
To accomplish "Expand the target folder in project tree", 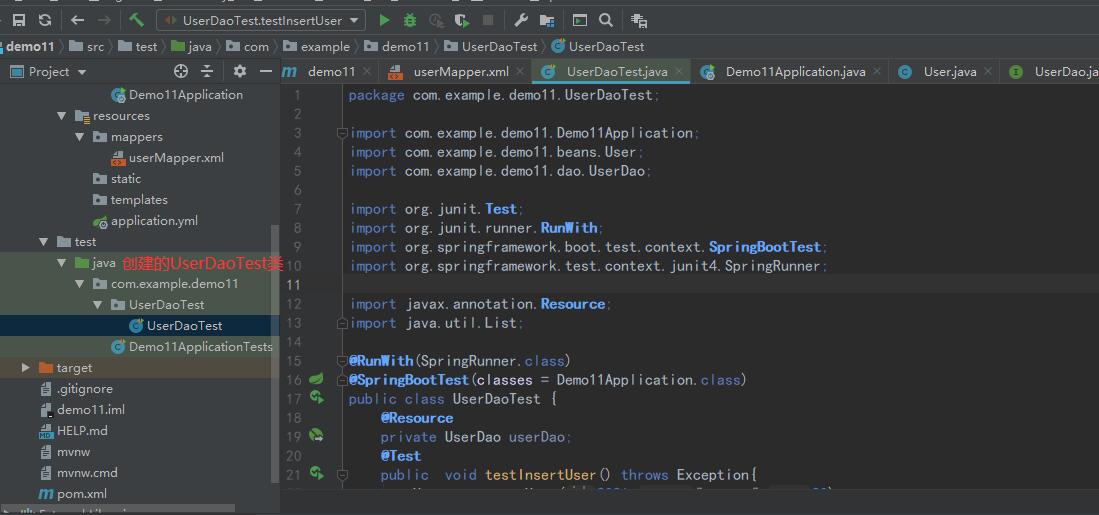I will point(26,368).
